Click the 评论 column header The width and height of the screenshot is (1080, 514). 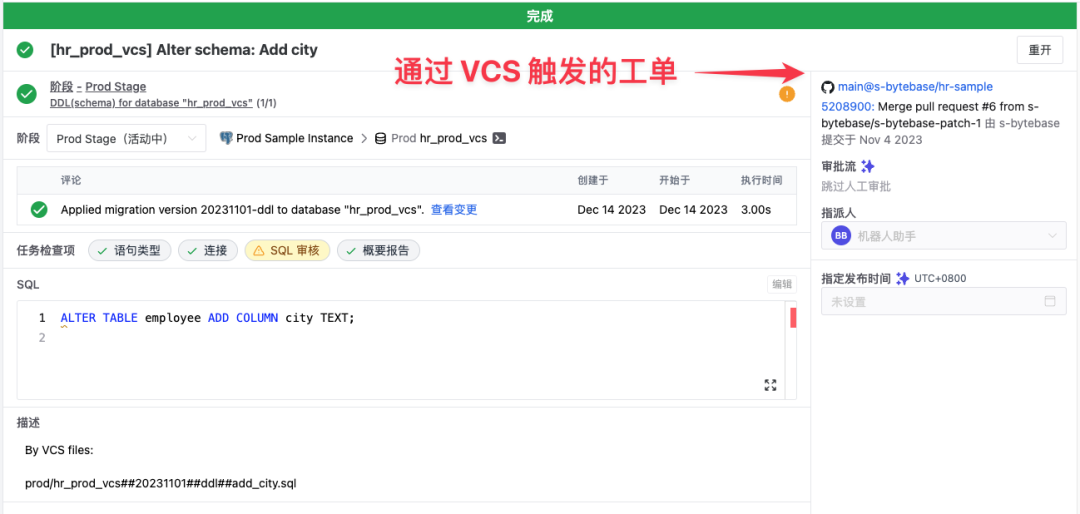pyautogui.click(x=71, y=181)
